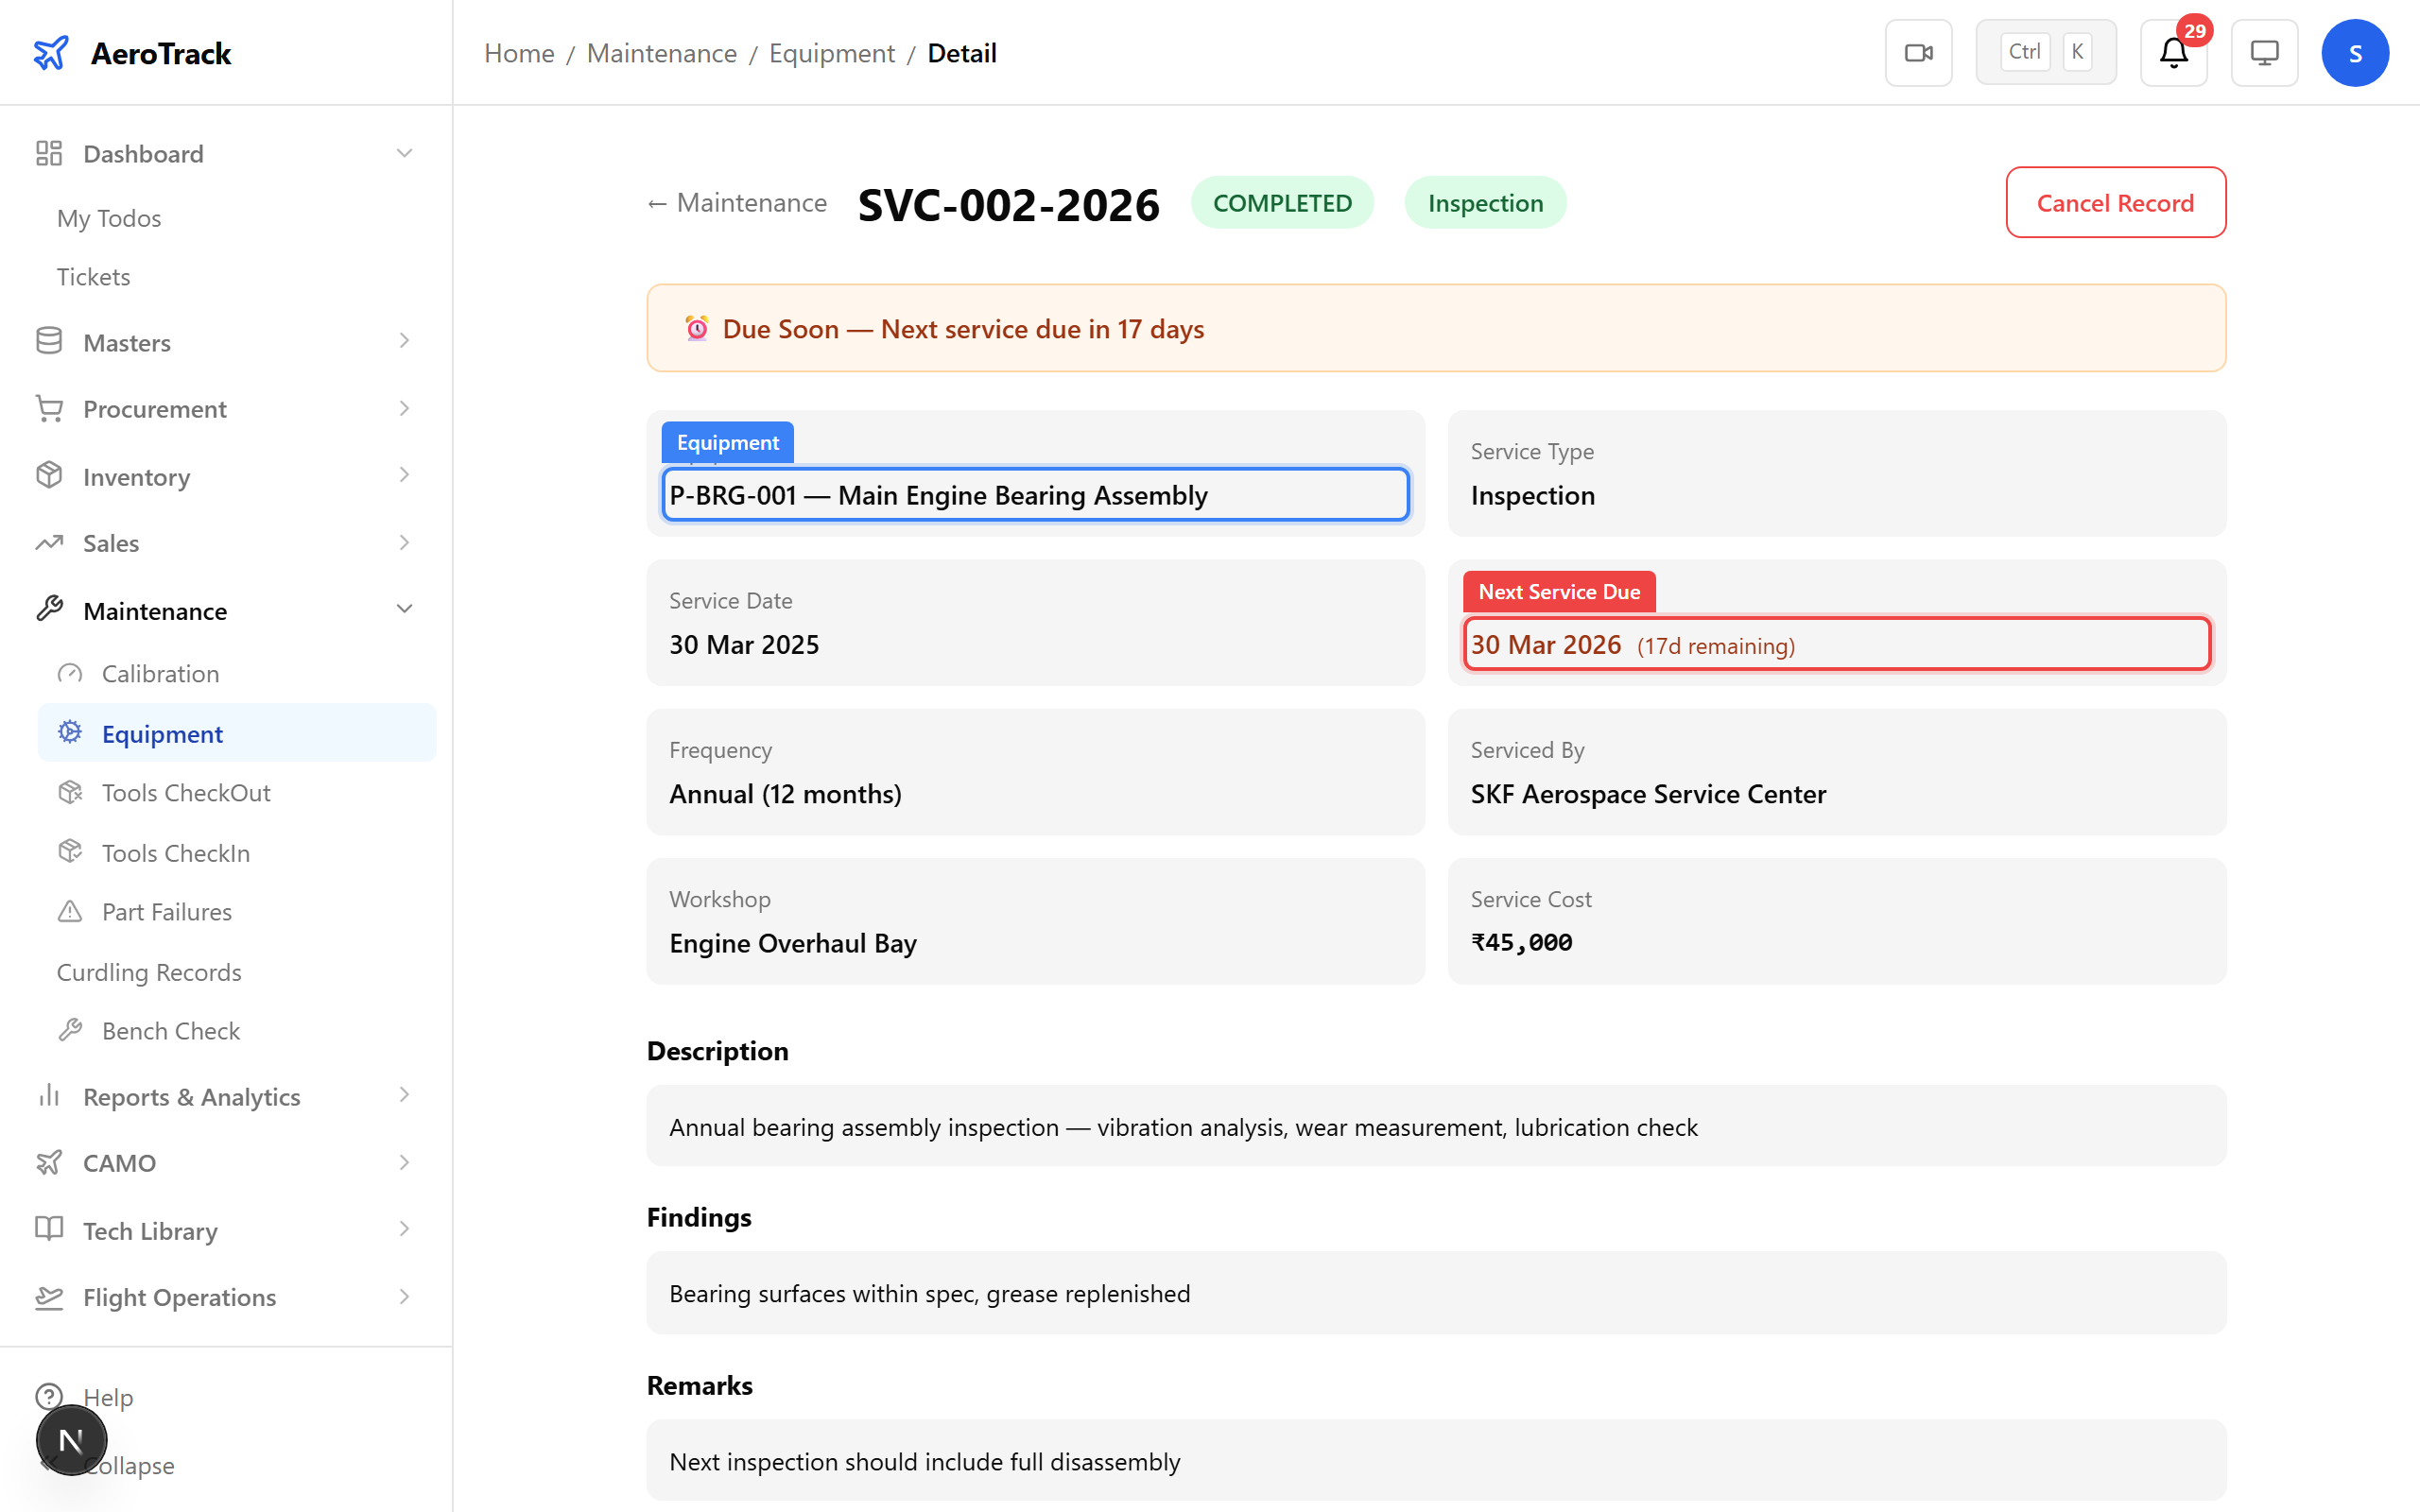Viewport: 2420px width, 1512px height.
Task: Go back via Maintenance arrow link
Action: point(738,203)
